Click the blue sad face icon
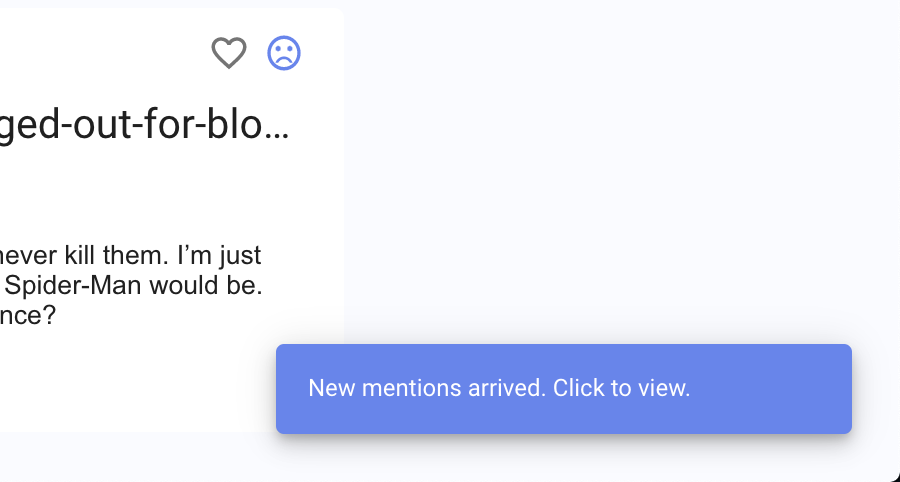This screenshot has width=900, height=482. (x=284, y=53)
